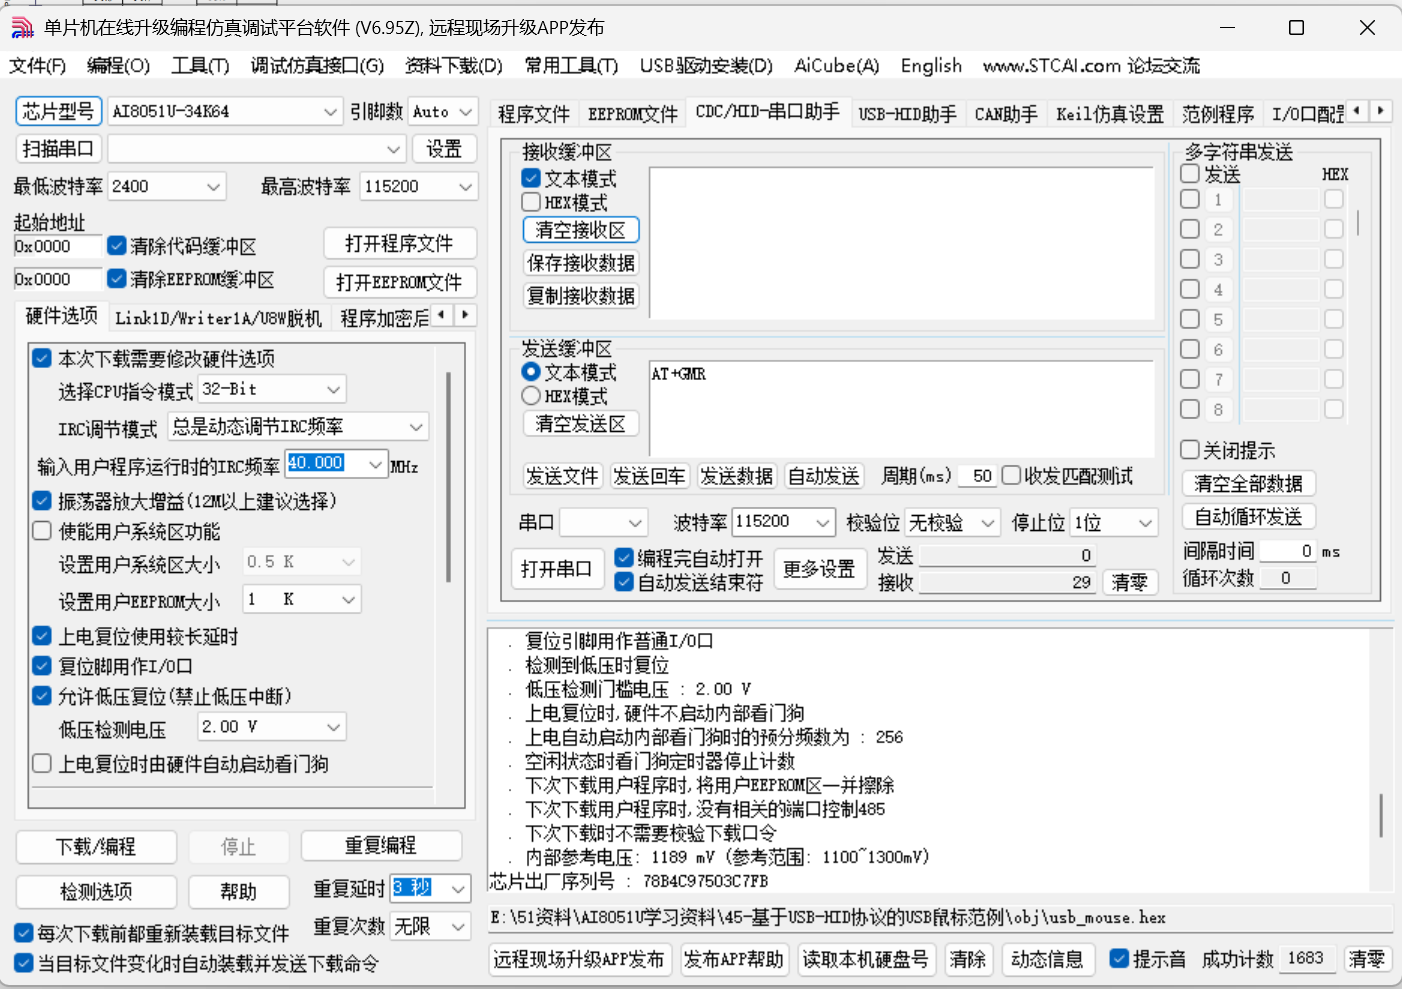Switch to the CAN助手 tab

pos(1005,113)
